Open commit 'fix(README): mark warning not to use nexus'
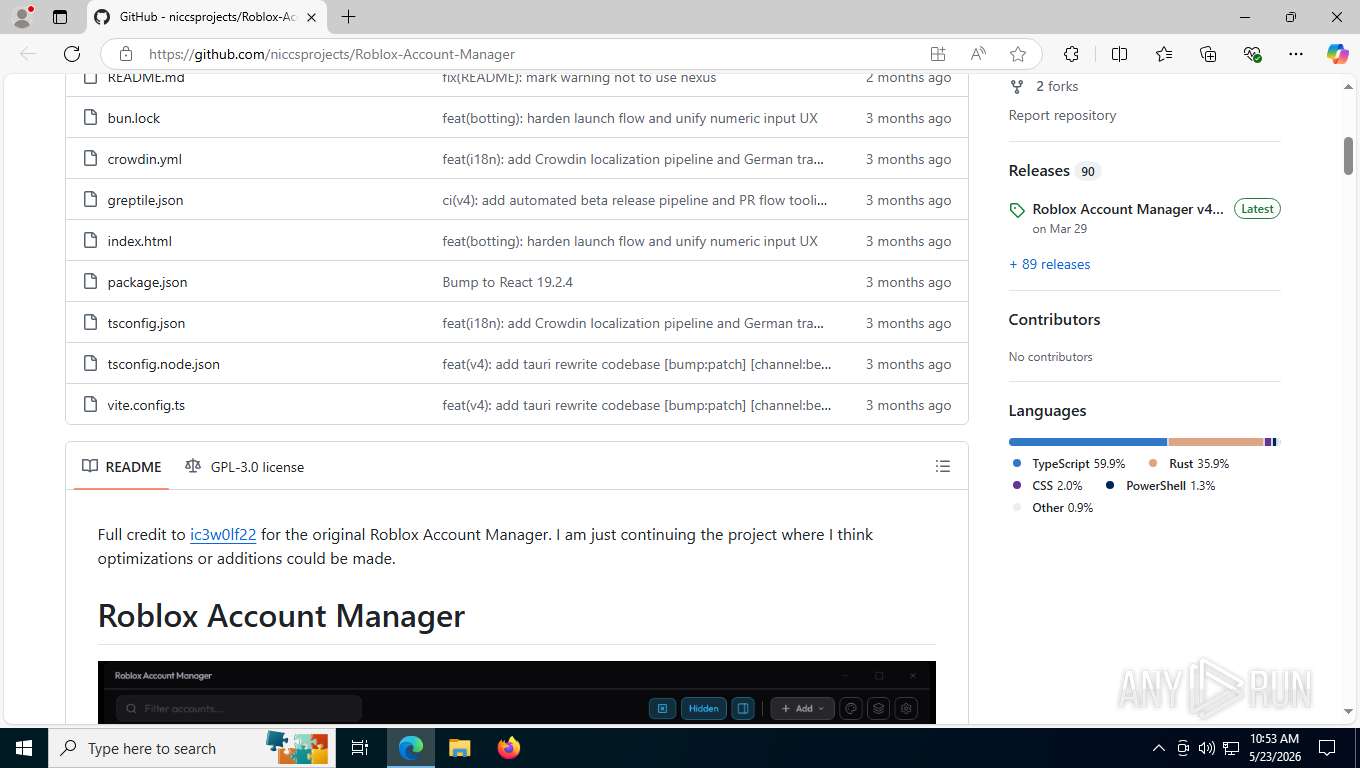This screenshot has width=1360, height=768. point(579,78)
